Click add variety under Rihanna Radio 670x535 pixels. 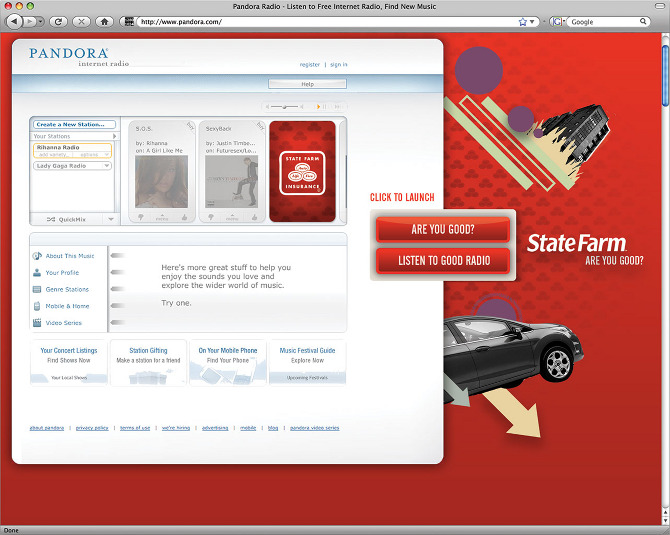pos(53,155)
